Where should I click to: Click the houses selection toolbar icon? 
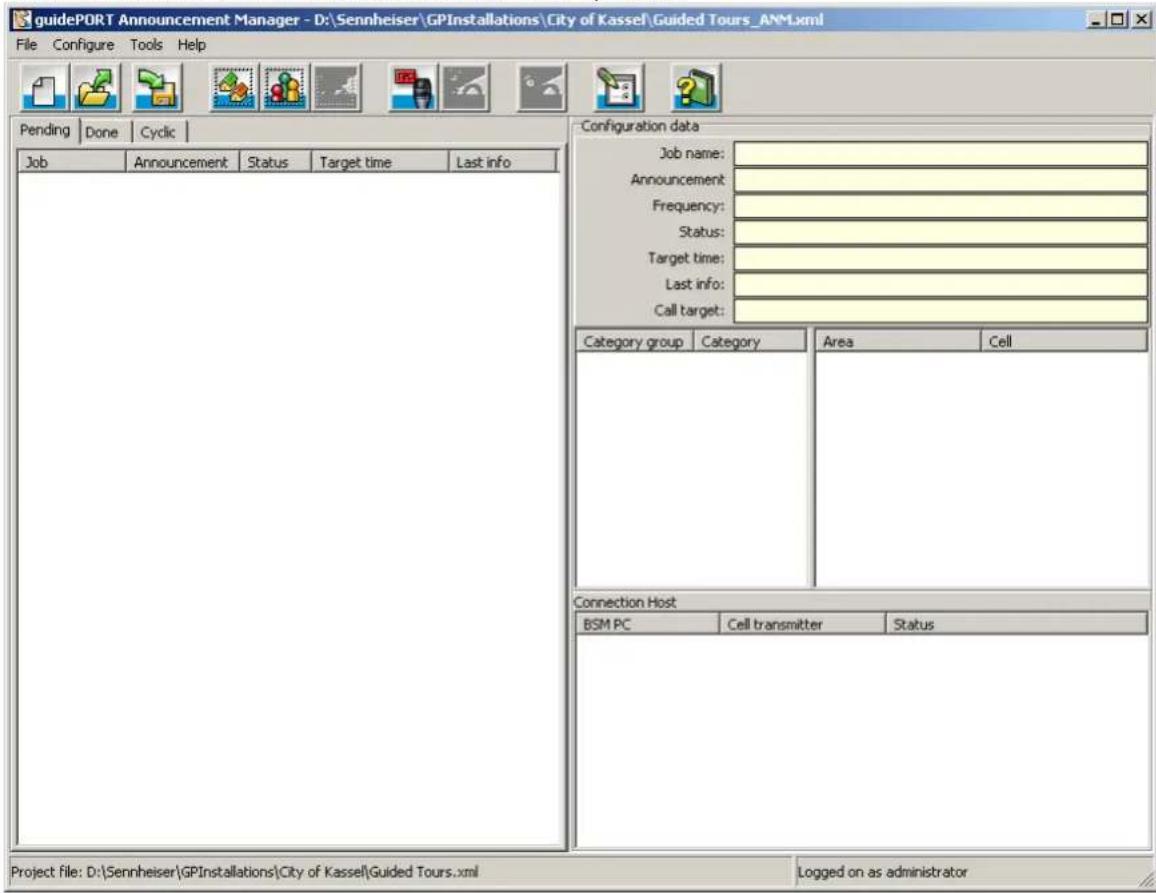(233, 88)
